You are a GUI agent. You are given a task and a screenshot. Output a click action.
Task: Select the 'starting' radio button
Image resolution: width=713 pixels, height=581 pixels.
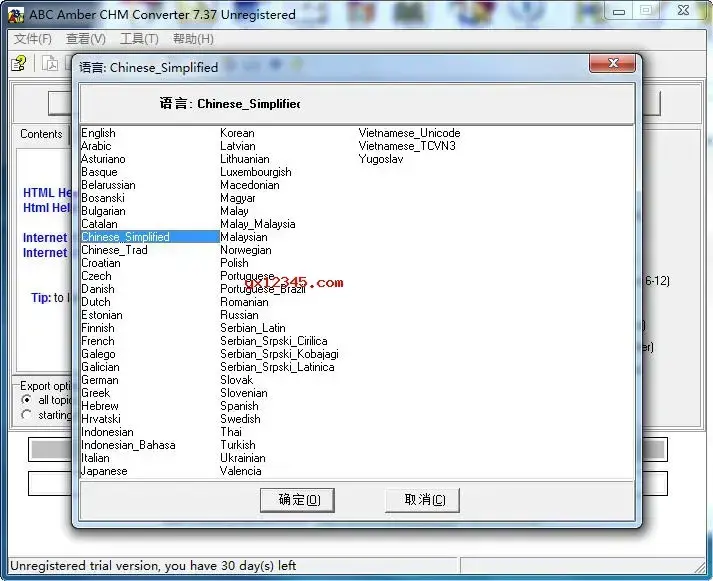[x=27, y=415]
